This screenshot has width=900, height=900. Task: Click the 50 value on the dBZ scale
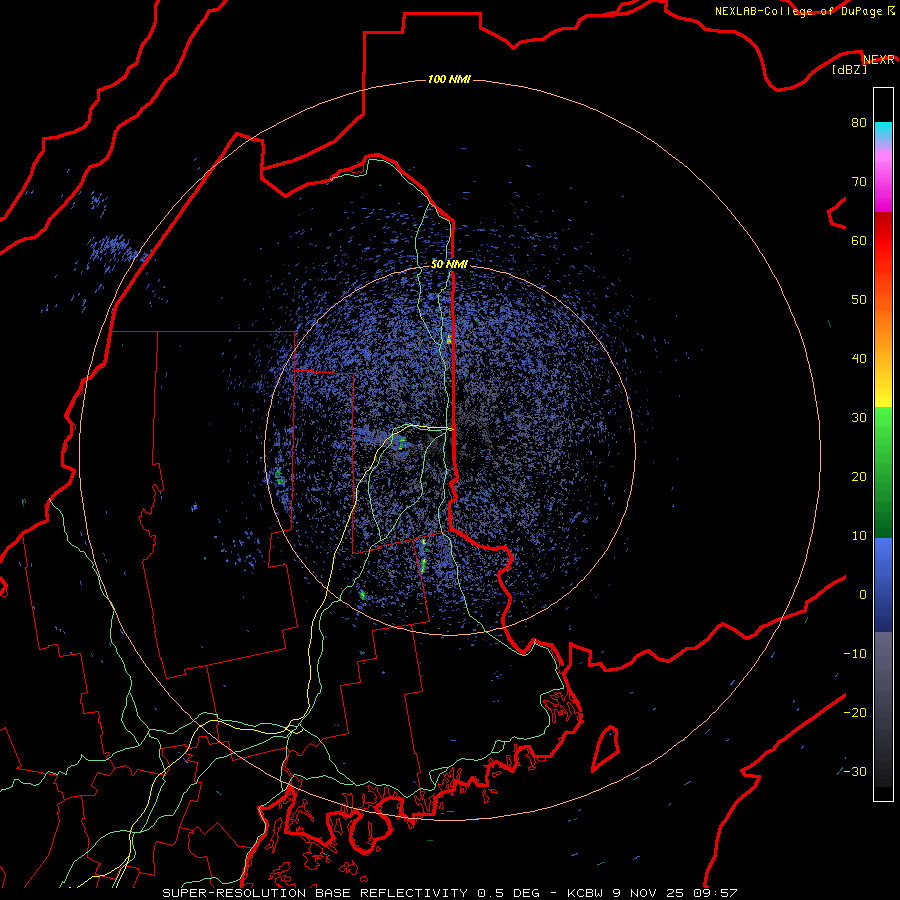click(859, 300)
